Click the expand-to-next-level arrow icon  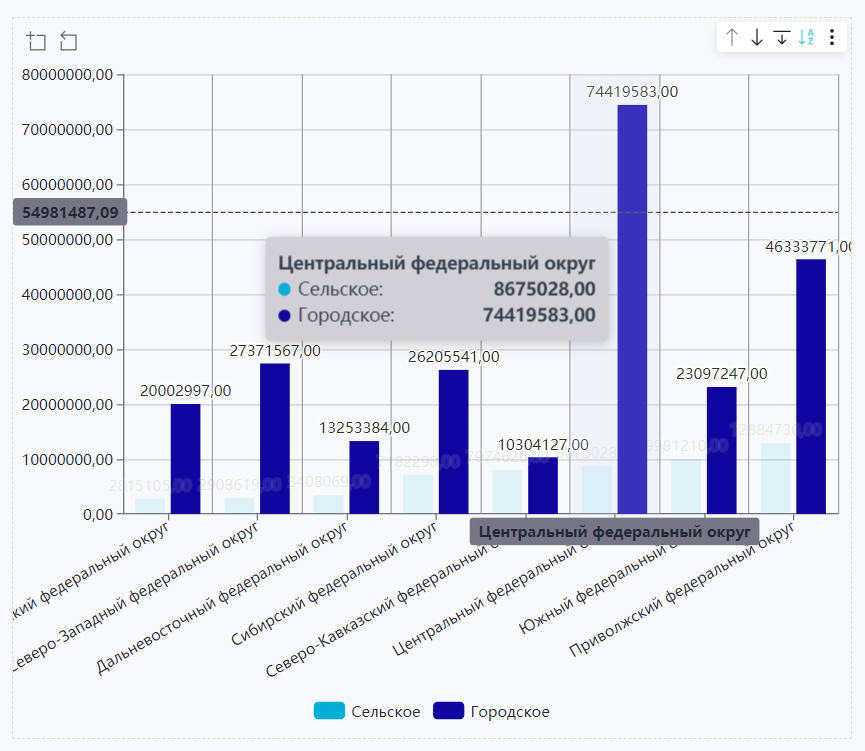pos(782,38)
